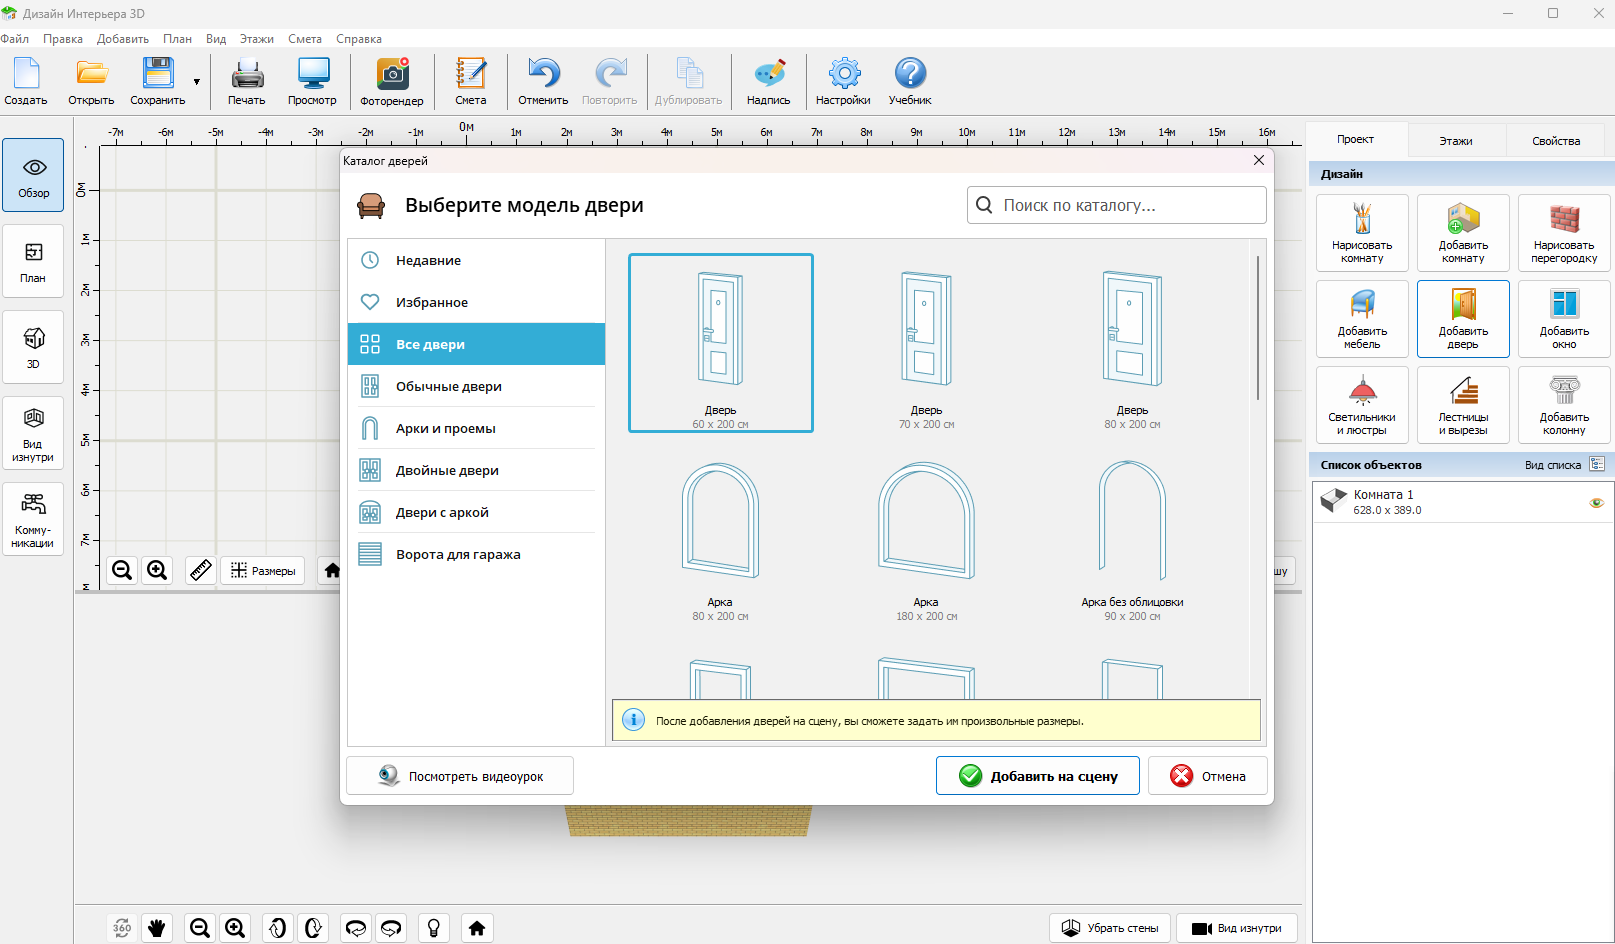Expand the Сохранить dropdown arrow
1615x944 pixels.
197,82
